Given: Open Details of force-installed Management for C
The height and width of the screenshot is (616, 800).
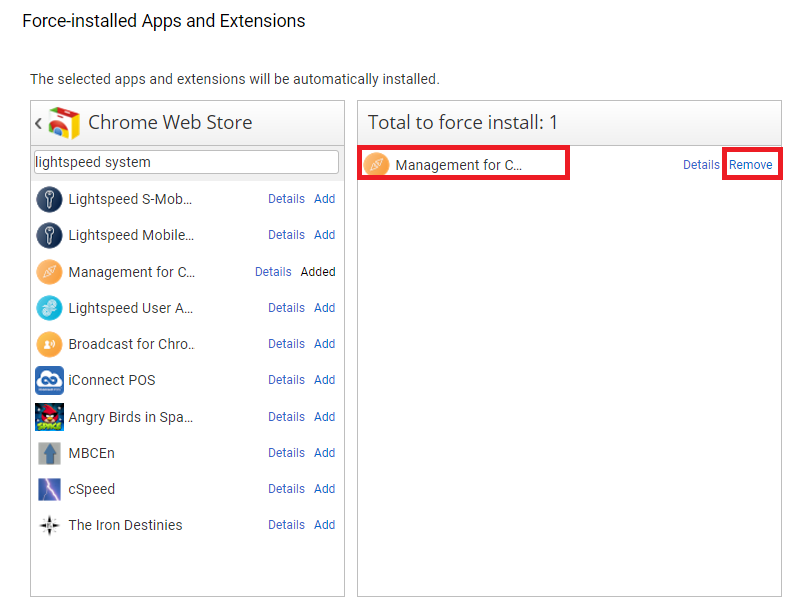Looking at the screenshot, I should coord(701,165).
